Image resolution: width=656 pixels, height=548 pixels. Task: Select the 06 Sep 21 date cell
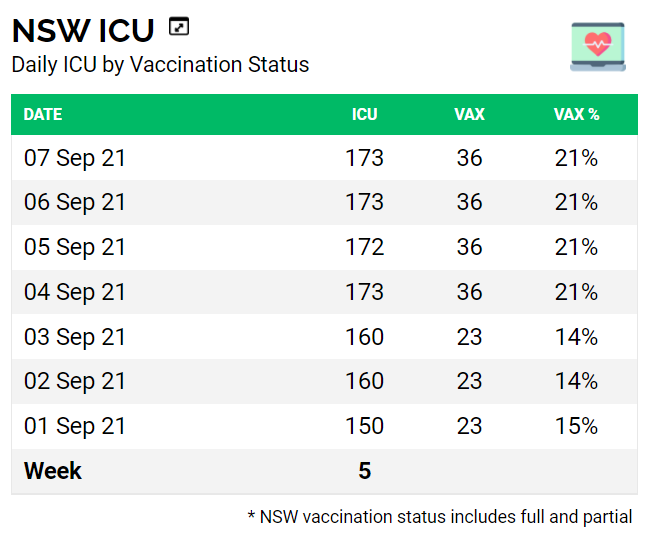75,202
